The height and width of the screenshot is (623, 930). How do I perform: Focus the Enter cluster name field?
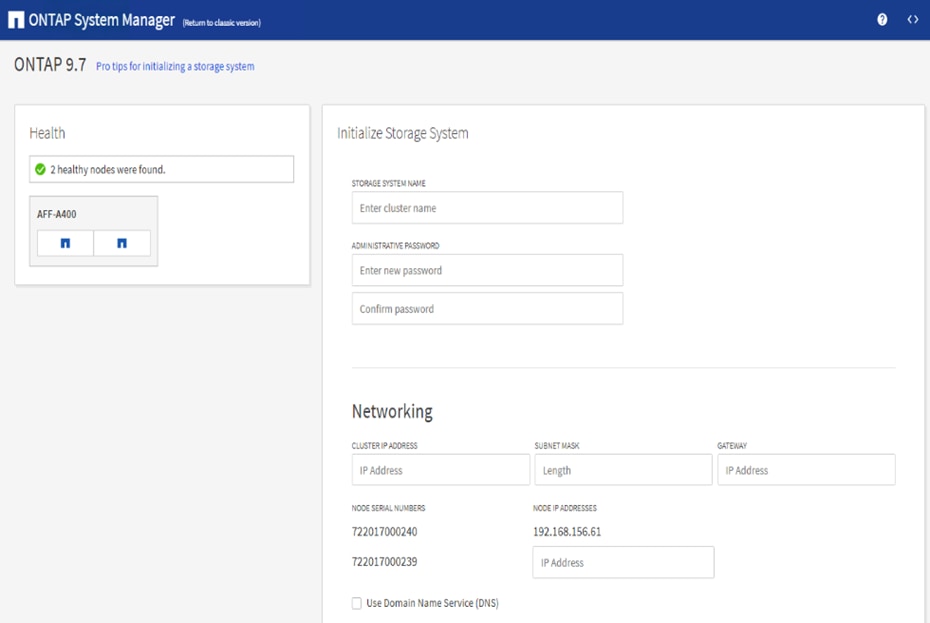click(487, 208)
